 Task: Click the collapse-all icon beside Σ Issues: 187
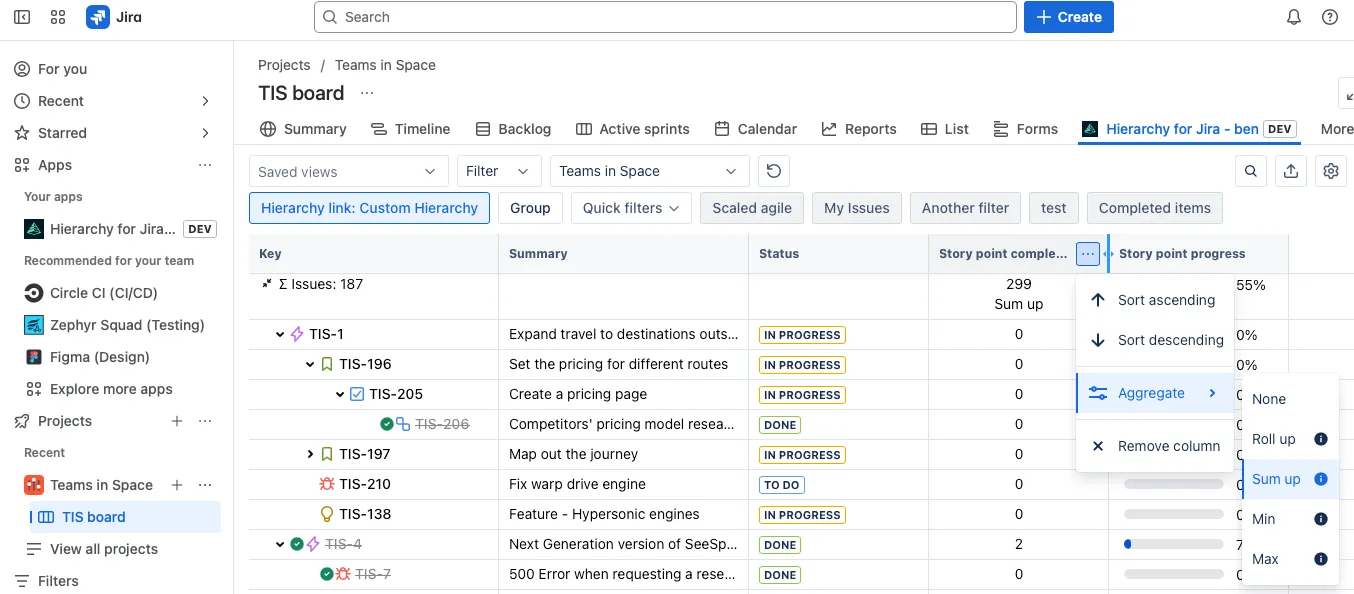tap(267, 284)
